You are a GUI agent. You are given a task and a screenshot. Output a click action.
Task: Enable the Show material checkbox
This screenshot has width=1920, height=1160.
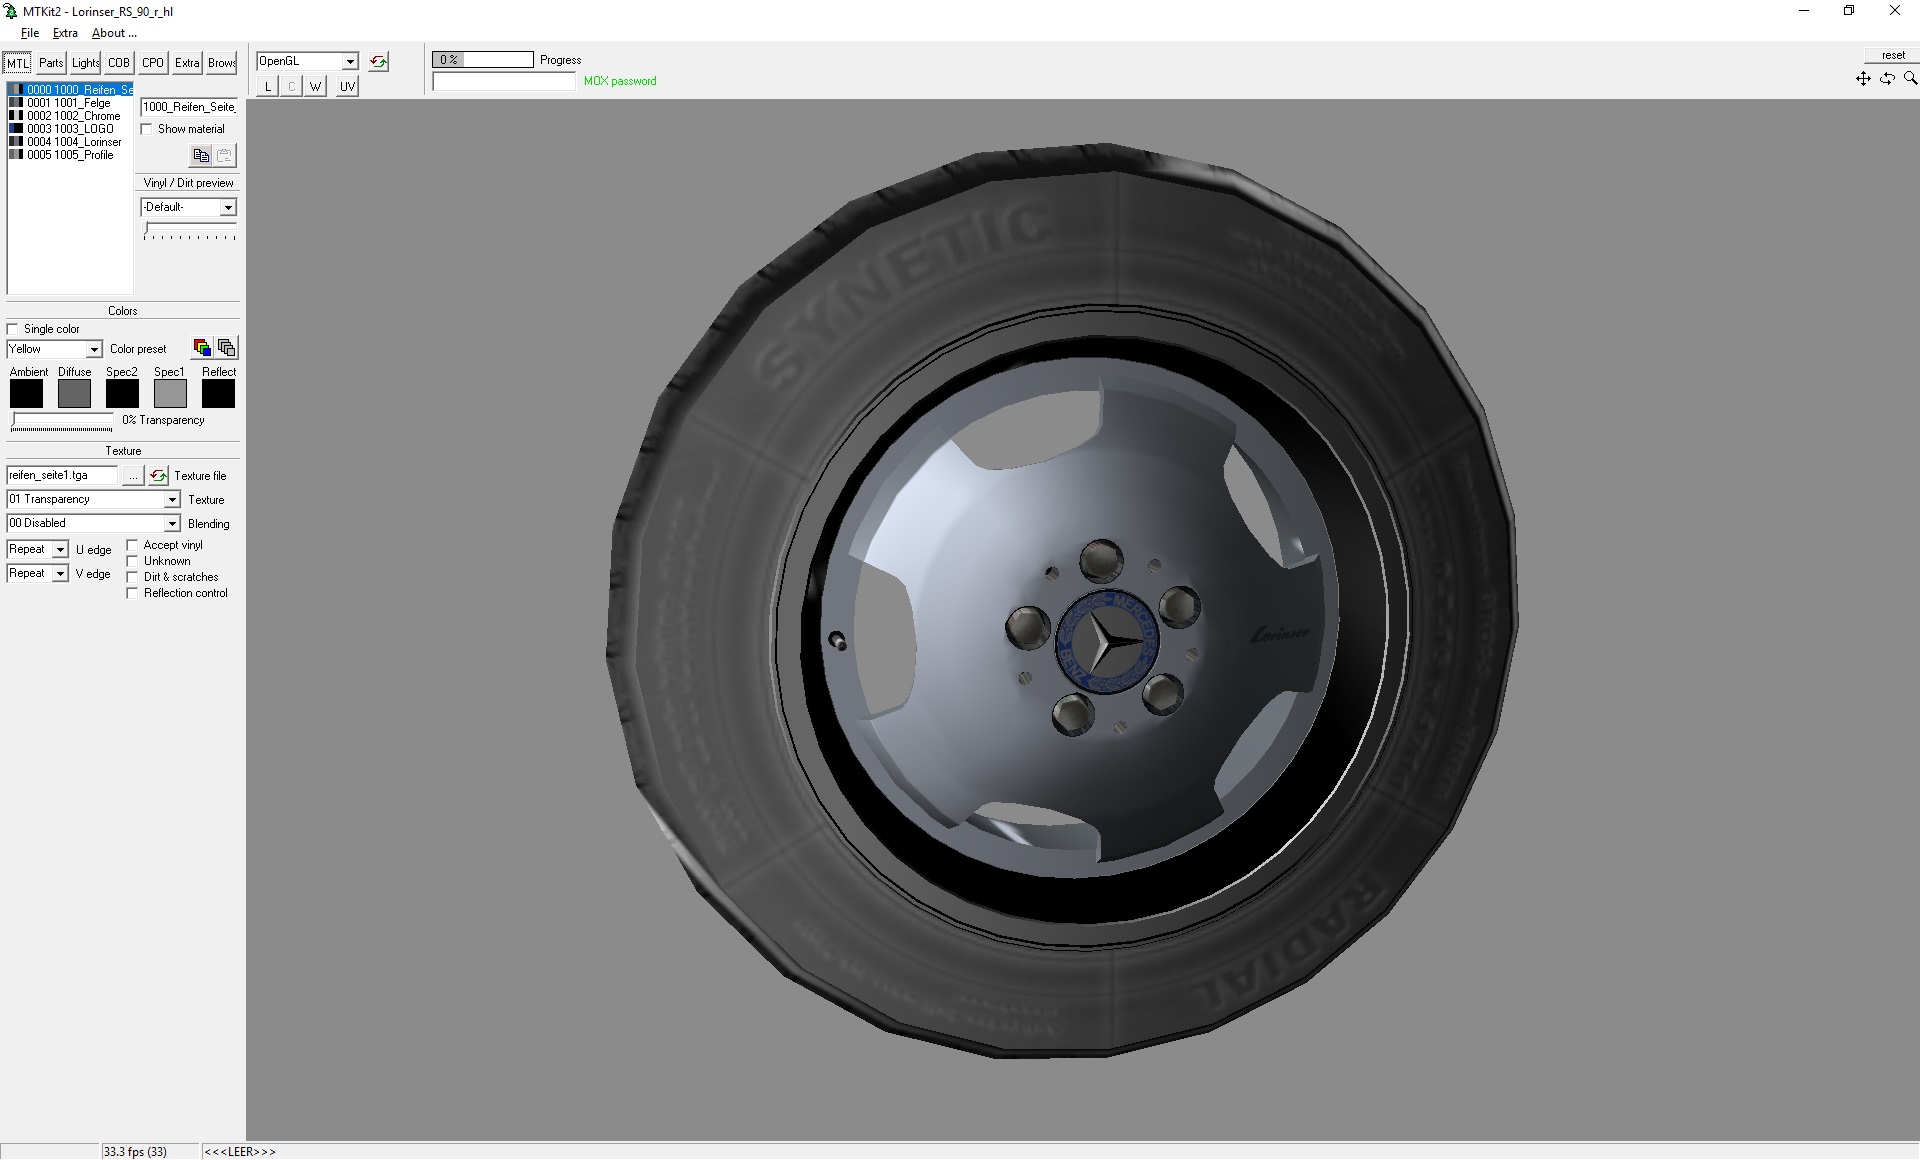[x=147, y=129]
